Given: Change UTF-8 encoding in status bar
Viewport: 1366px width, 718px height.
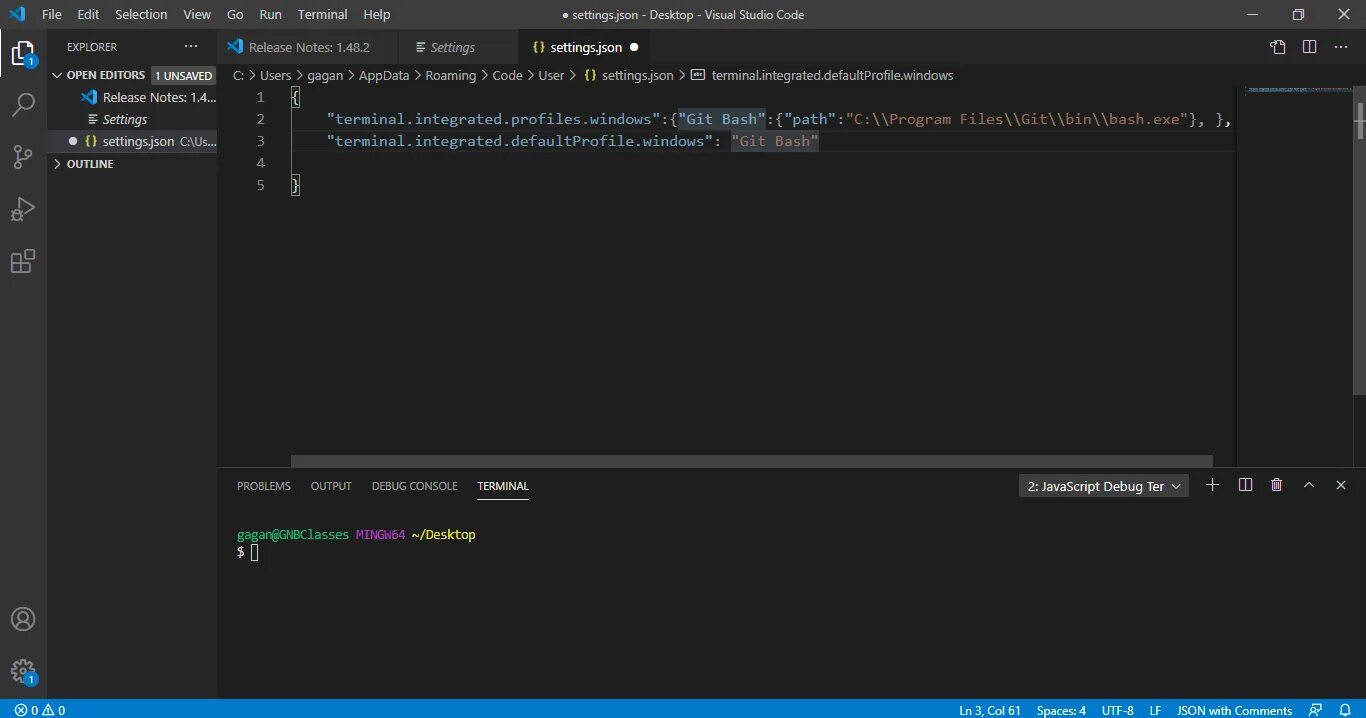Looking at the screenshot, I should click(1117, 710).
